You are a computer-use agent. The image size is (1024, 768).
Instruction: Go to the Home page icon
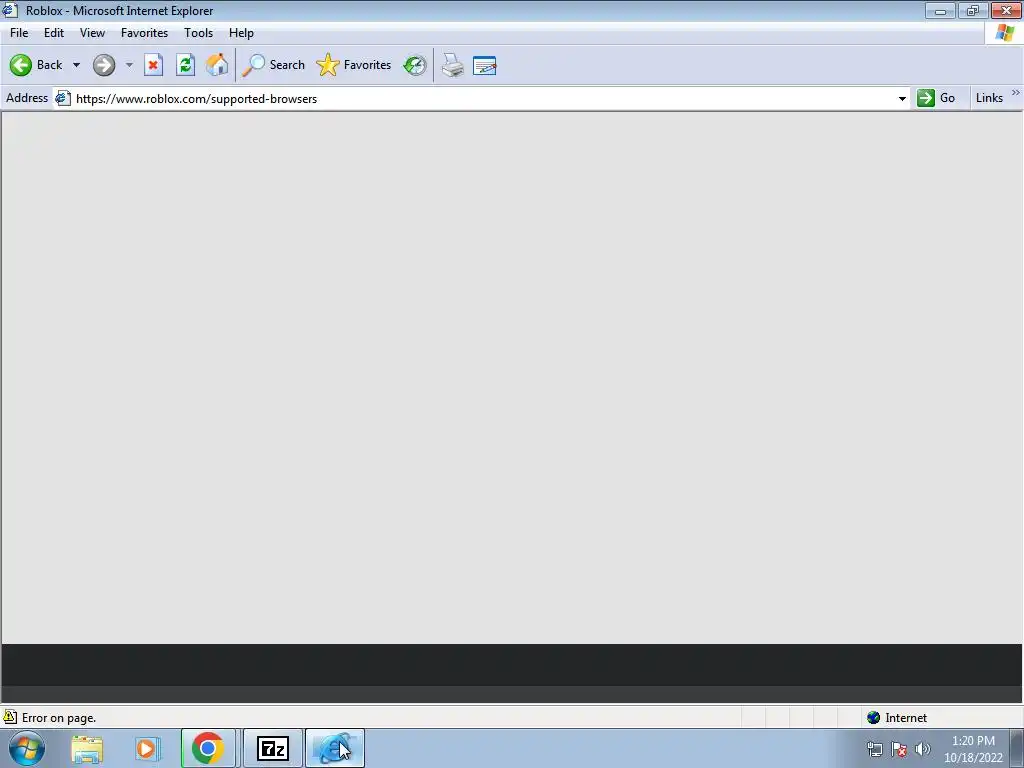[x=217, y=65]
